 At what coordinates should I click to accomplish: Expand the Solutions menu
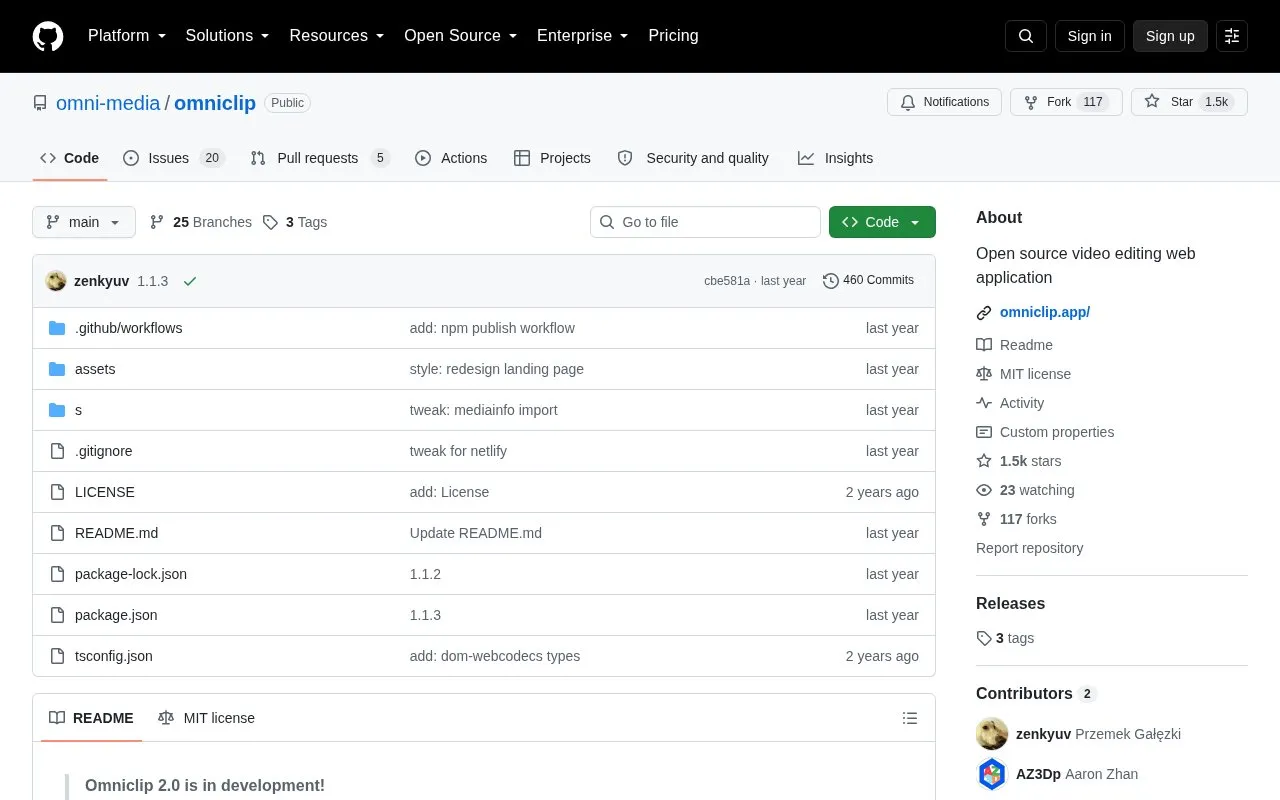(x=228, y=36)
